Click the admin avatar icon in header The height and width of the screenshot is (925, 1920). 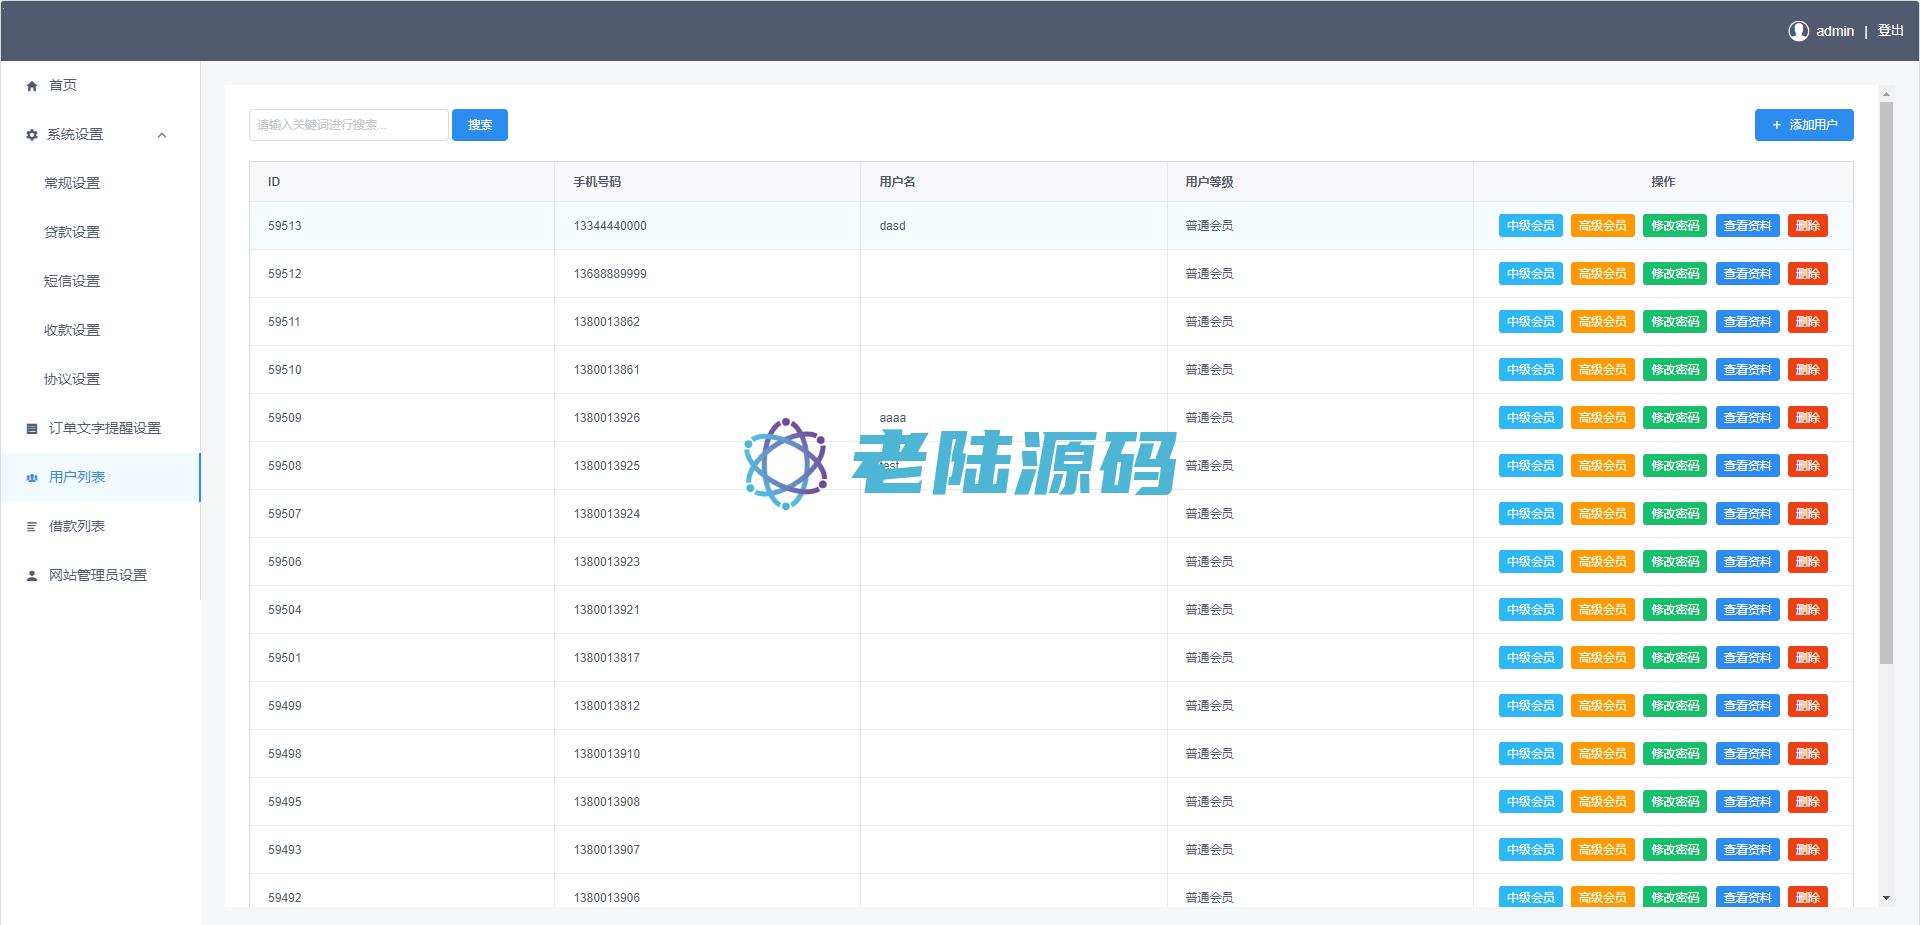point(1798,31)
